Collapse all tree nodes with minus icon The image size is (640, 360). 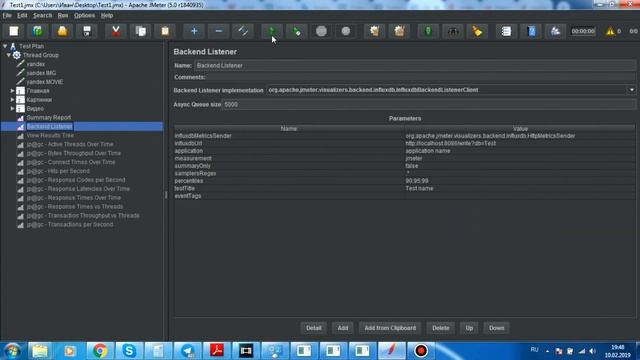click(218, 31)
